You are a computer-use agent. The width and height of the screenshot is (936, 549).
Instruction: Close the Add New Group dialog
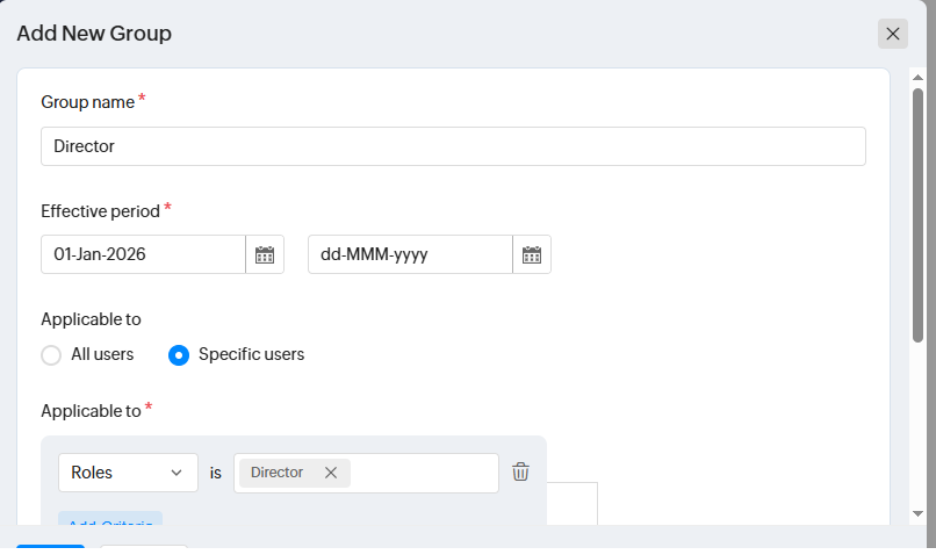[x=892, y=33]
